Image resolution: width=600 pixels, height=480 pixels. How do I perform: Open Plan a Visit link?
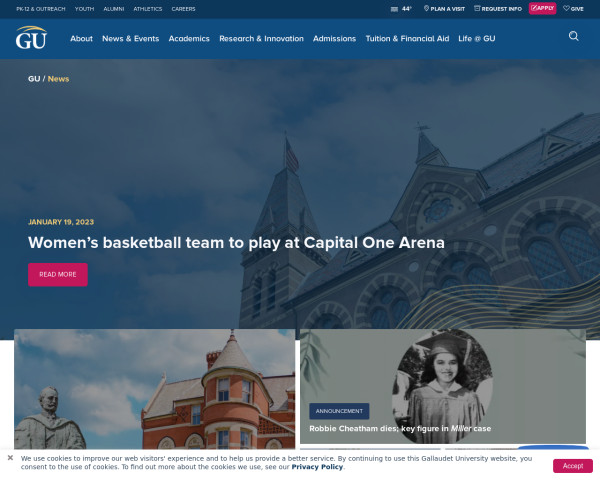tap(444, 9)
